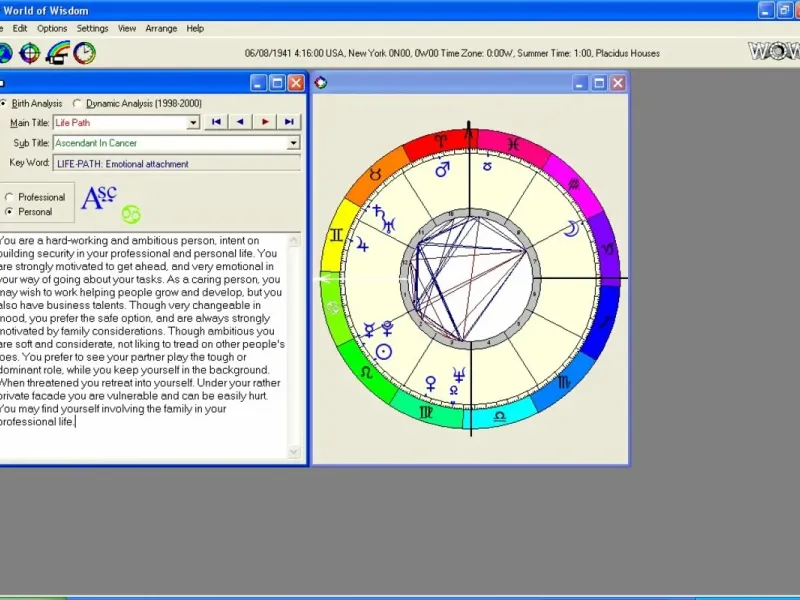Click the Moon symbol in the chart
Image resolution: width=800 pixels, height=600 pixels.
click(x=571, y=229)
